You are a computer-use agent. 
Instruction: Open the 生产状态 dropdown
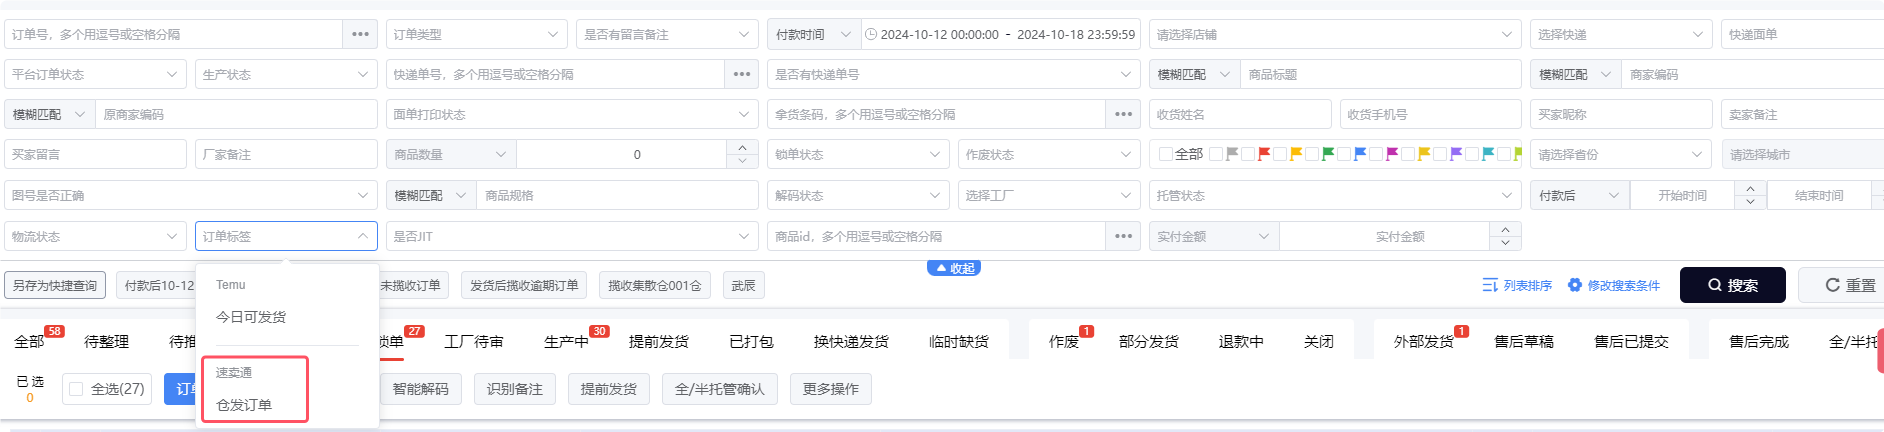click(286, 74)
